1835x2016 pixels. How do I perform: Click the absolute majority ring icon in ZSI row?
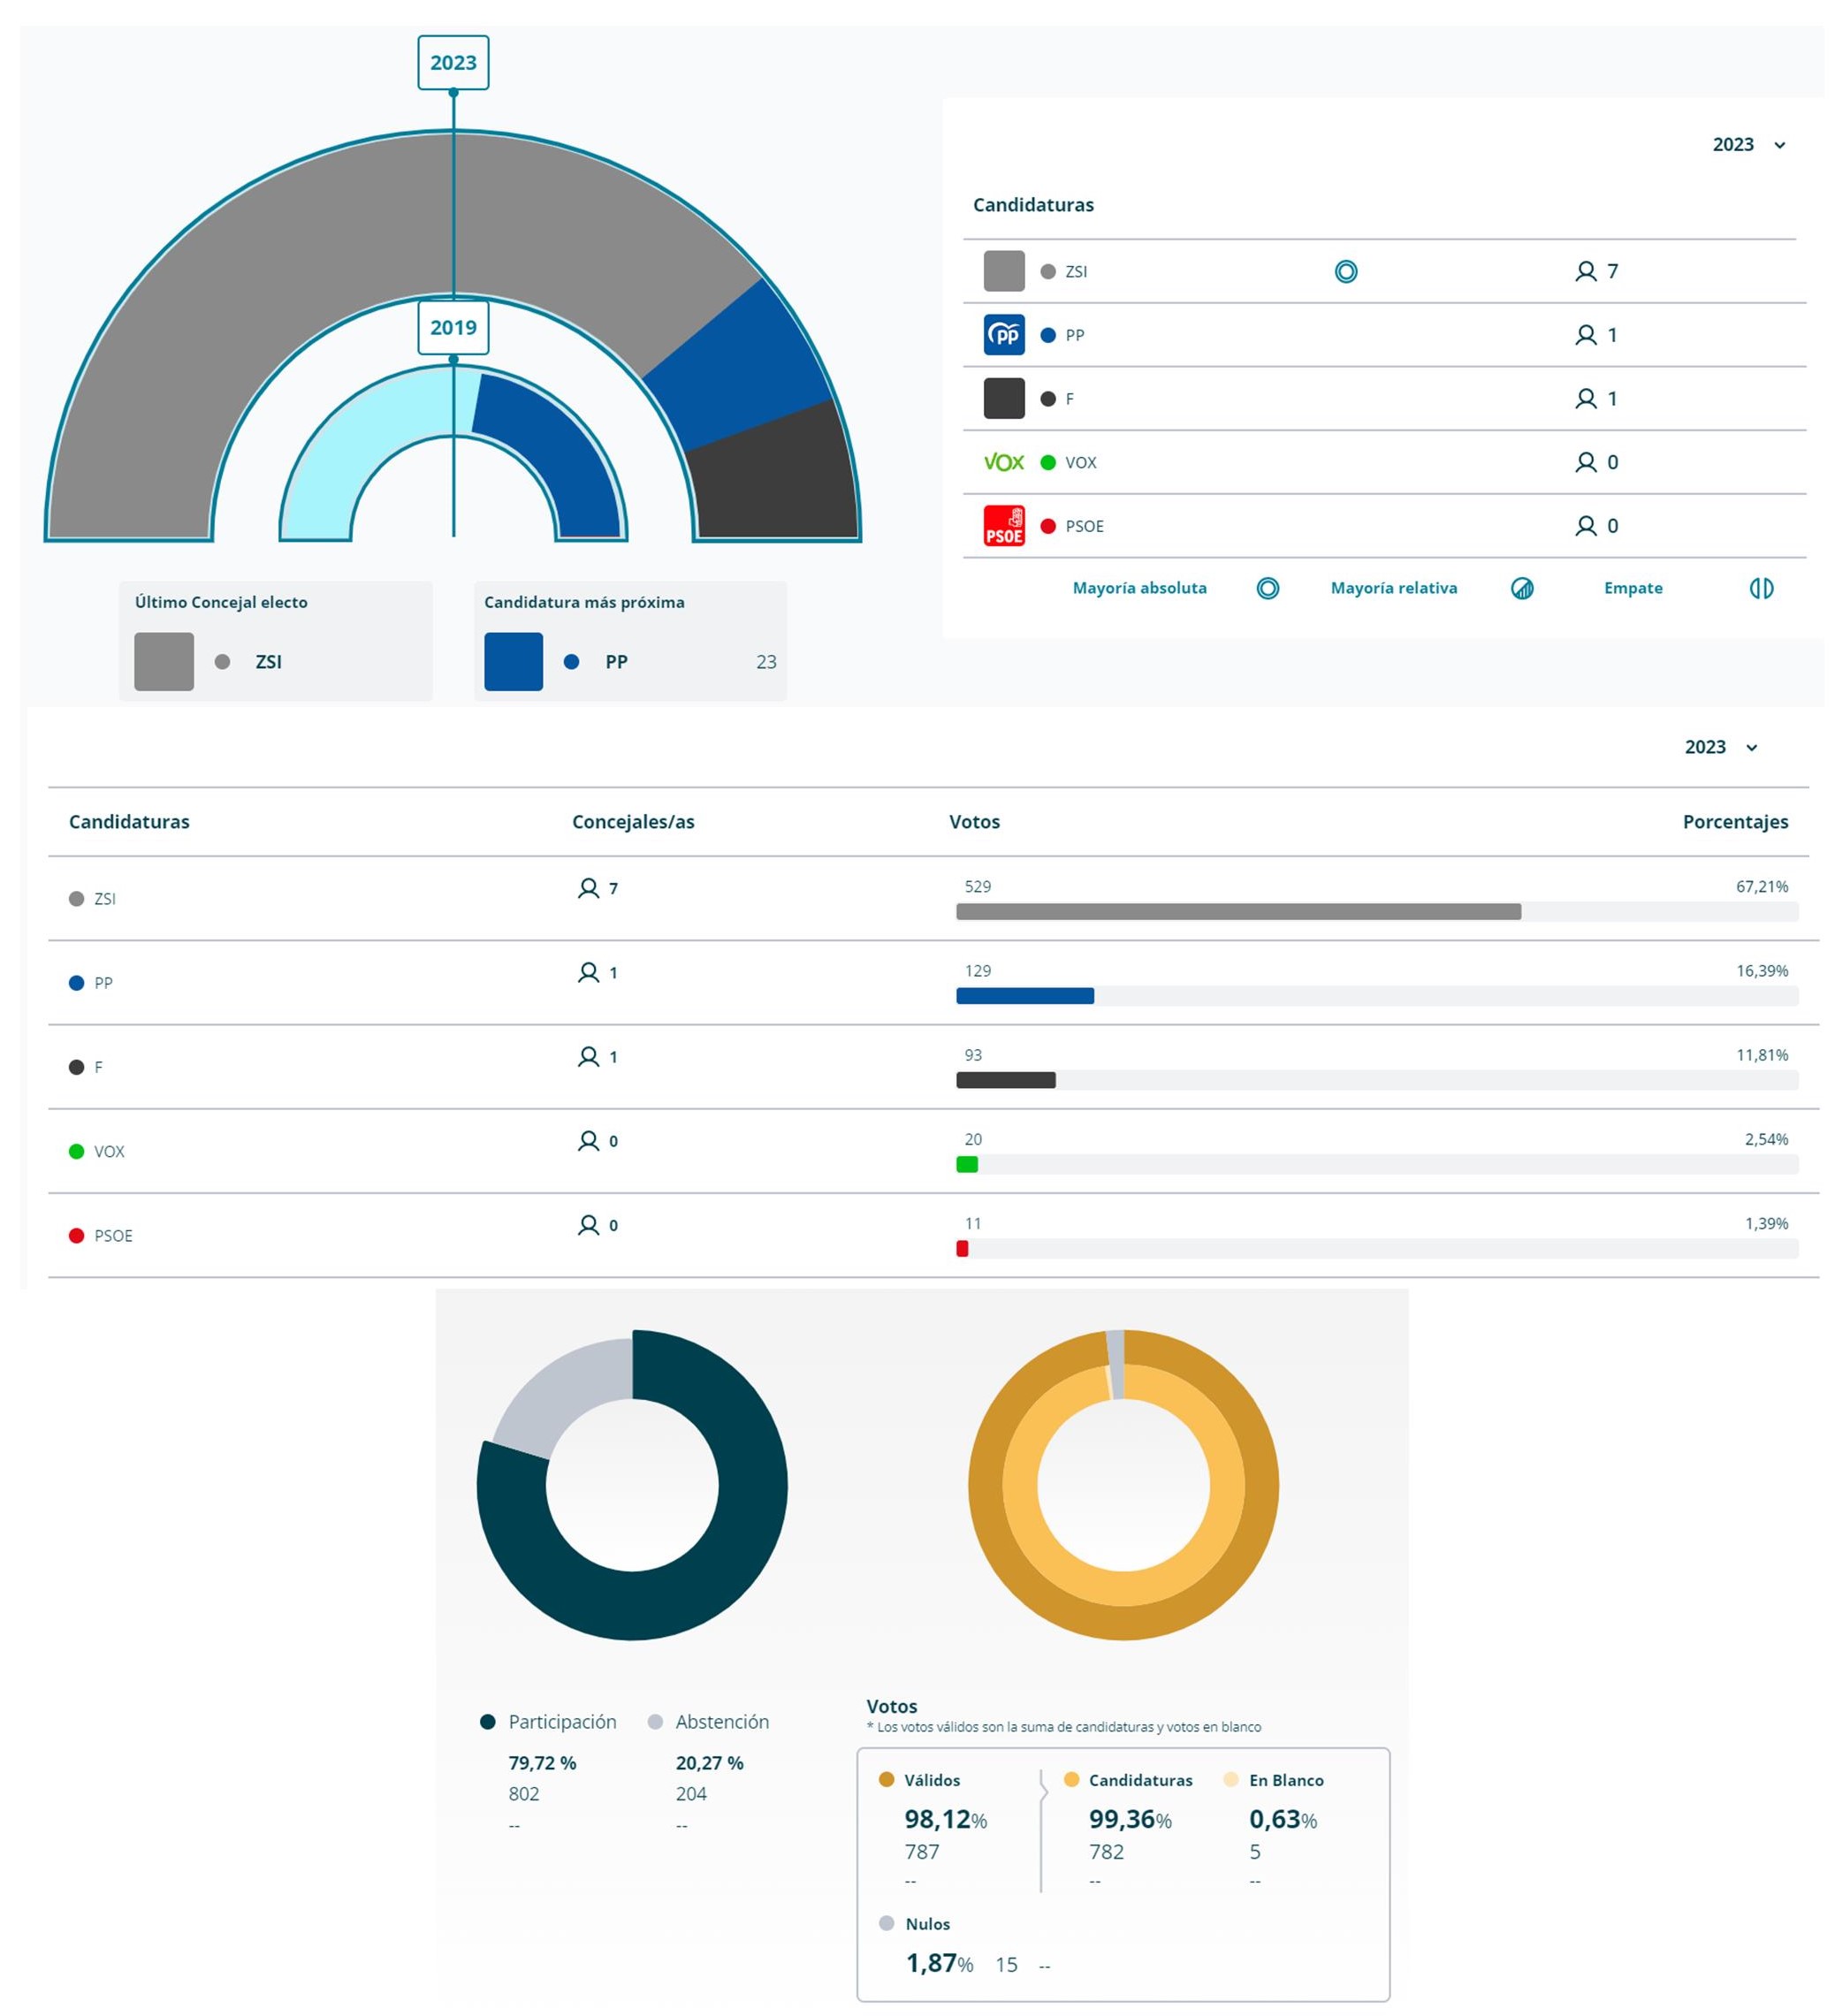coord(1345,271)
